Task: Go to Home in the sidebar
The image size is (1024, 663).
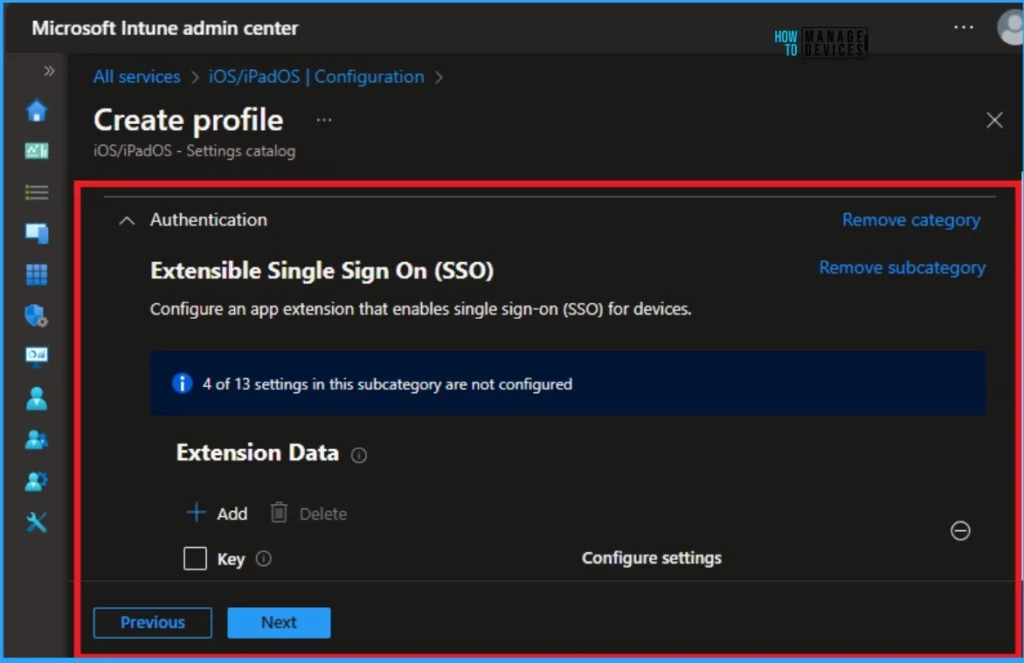Action: pos(37,111)
